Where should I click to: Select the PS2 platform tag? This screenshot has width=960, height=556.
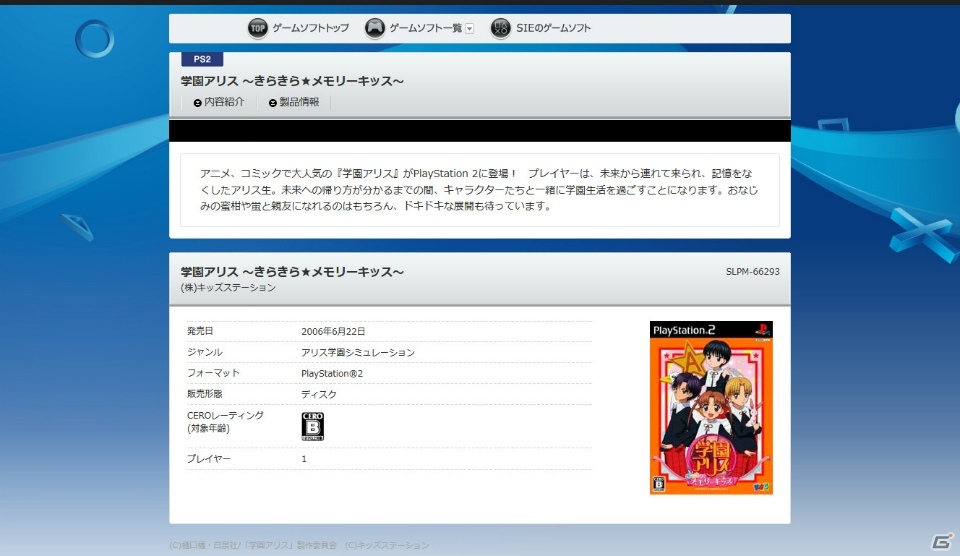click(x=202, y=59)
